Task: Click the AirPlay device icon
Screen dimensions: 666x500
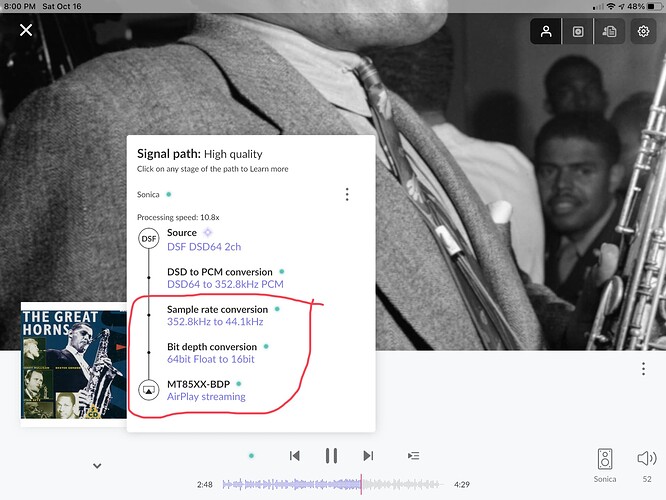Action: tap(149, 390)
